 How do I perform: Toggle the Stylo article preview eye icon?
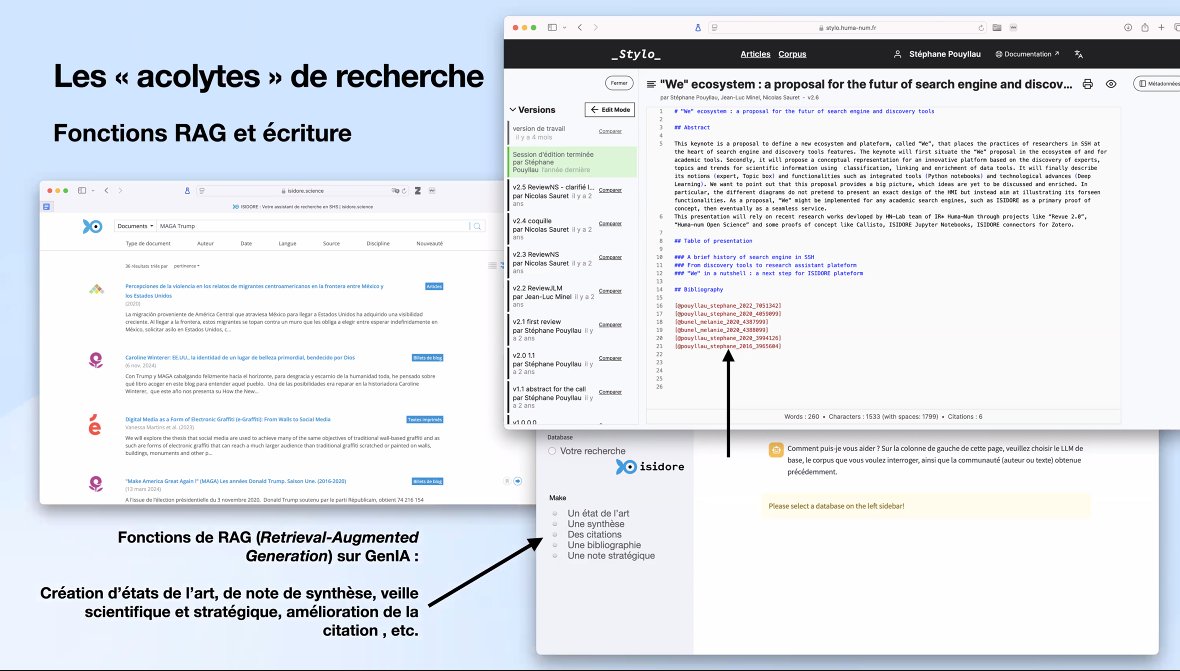point(1111,84)
